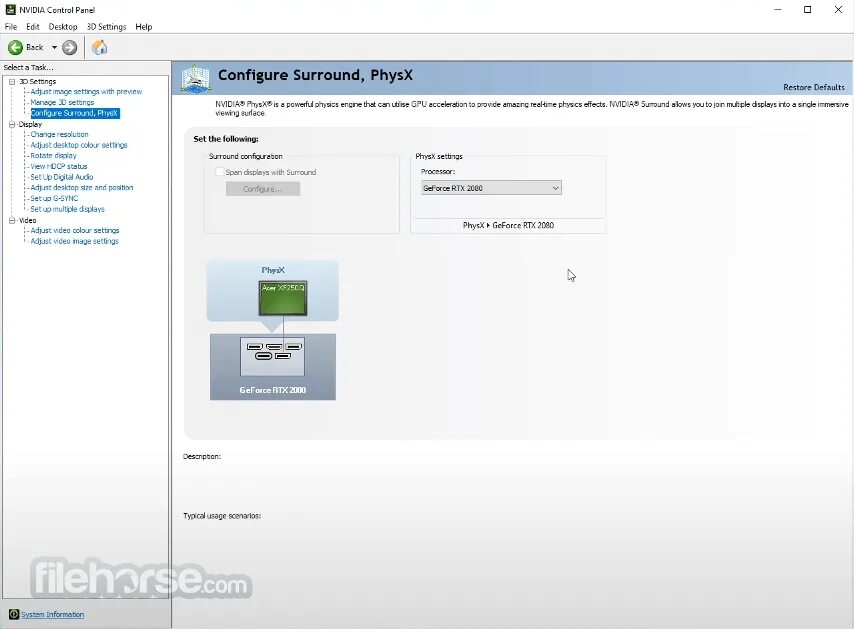Click the Configure Surround PhysX header icon
854x629 pixels.
(195, 78)
